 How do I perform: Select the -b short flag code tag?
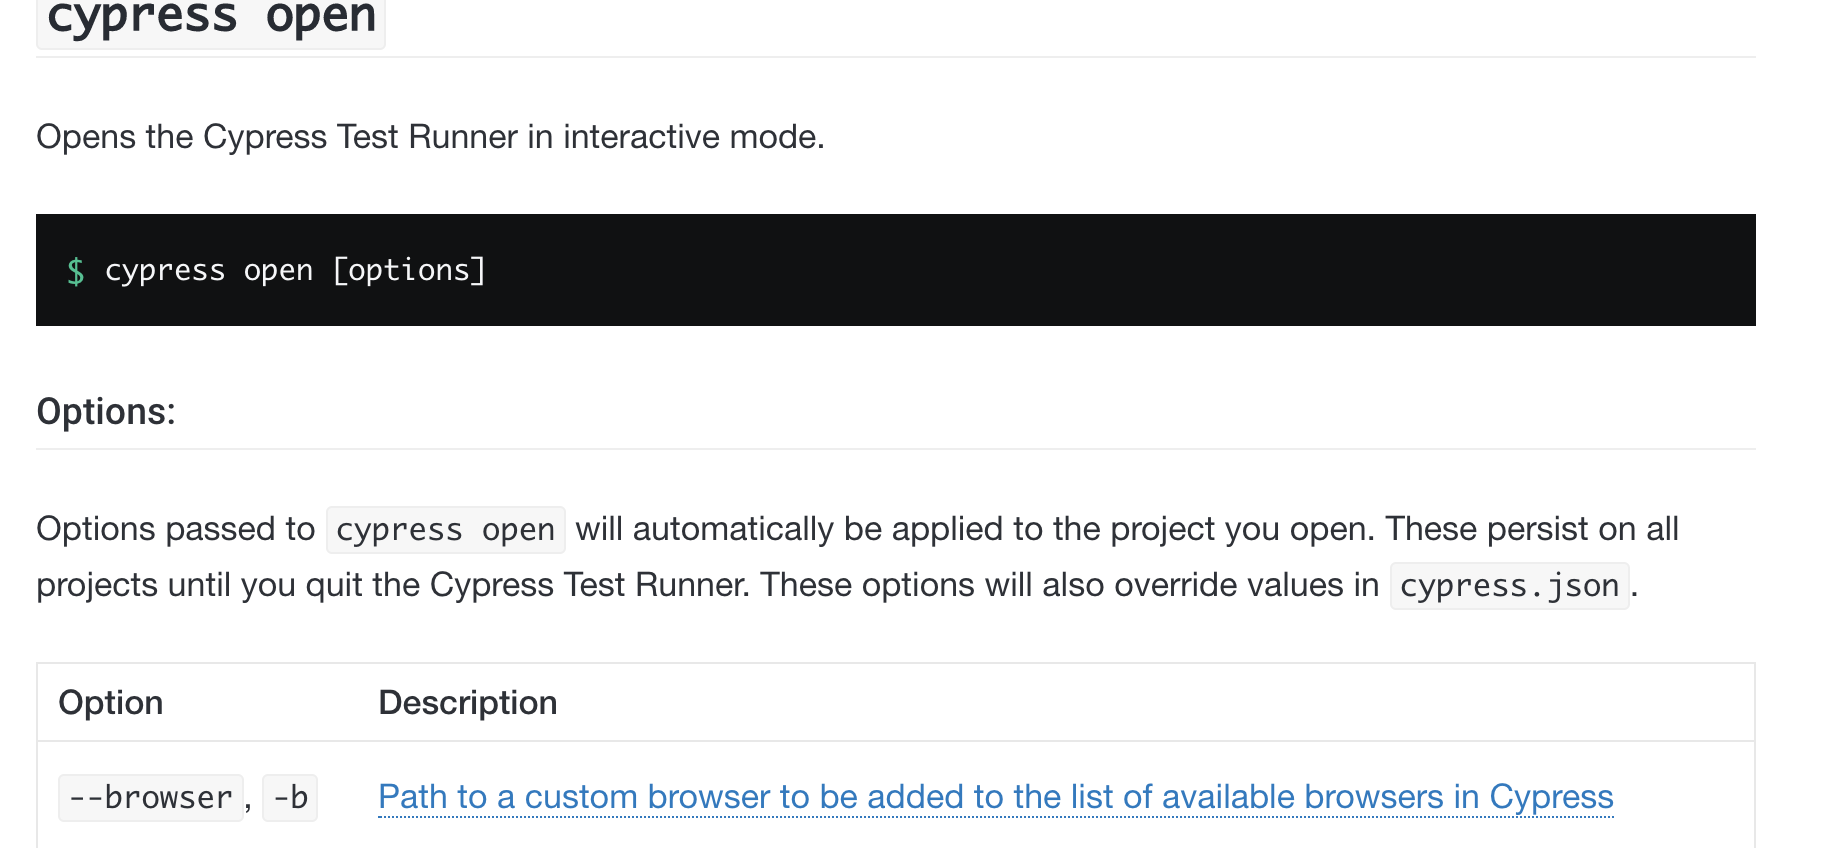[290, 798]
